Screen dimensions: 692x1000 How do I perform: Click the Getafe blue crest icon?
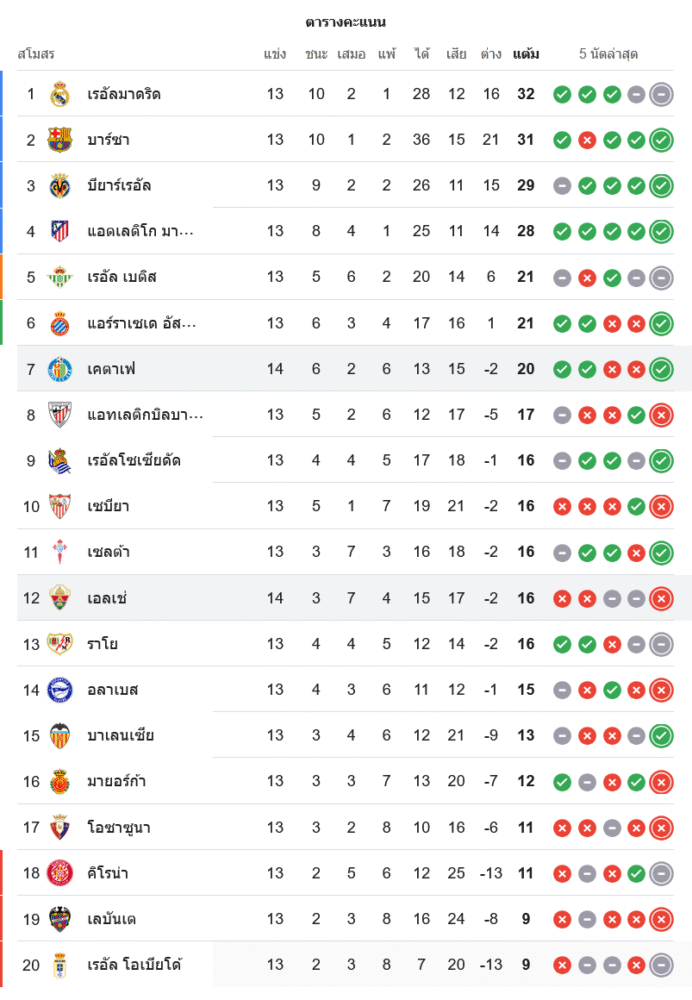[60, 369]
